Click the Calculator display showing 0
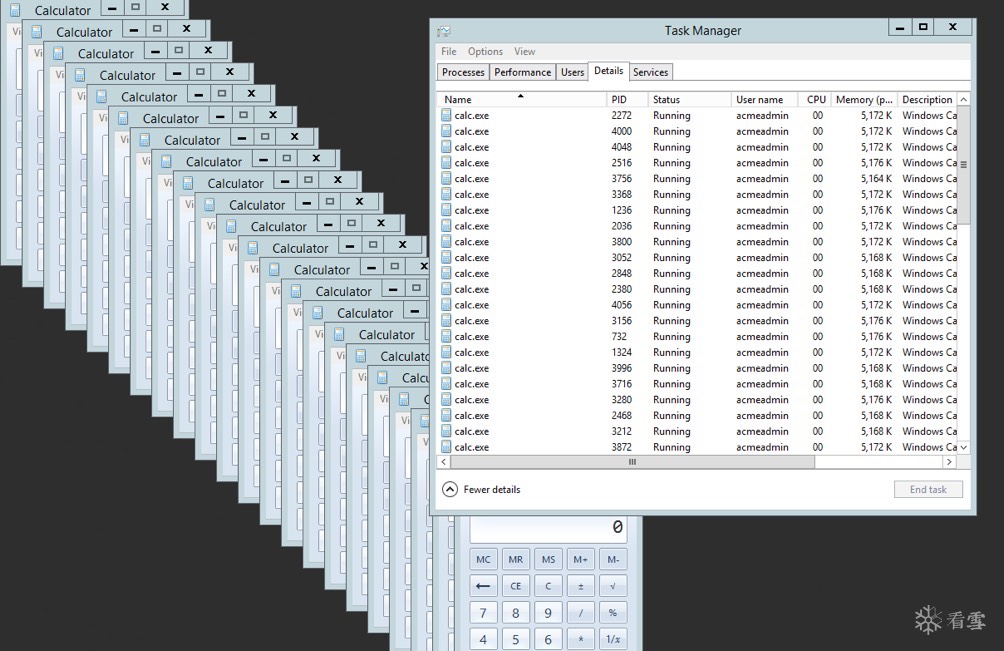The width and height of the screenshot is (1004, 651). pyautogui.click(x=548, y=528)
